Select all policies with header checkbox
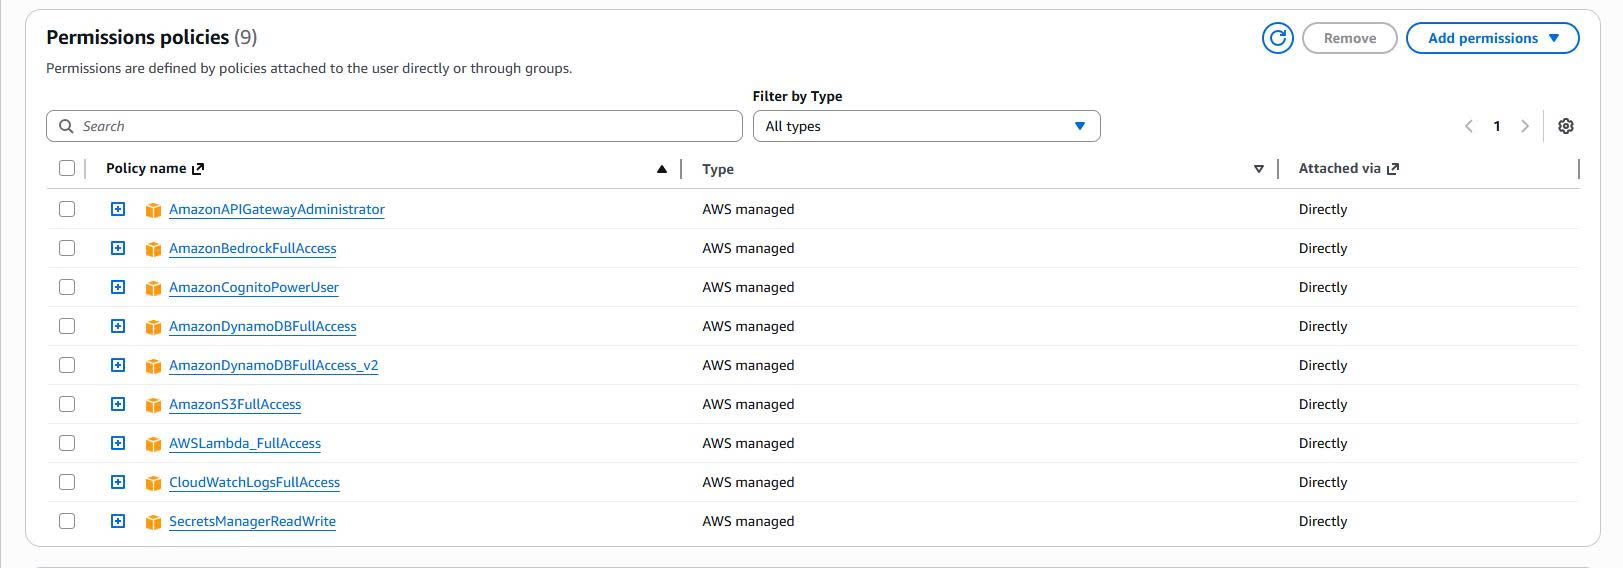This screenshot has height=568, width=1623. point(67,168)
